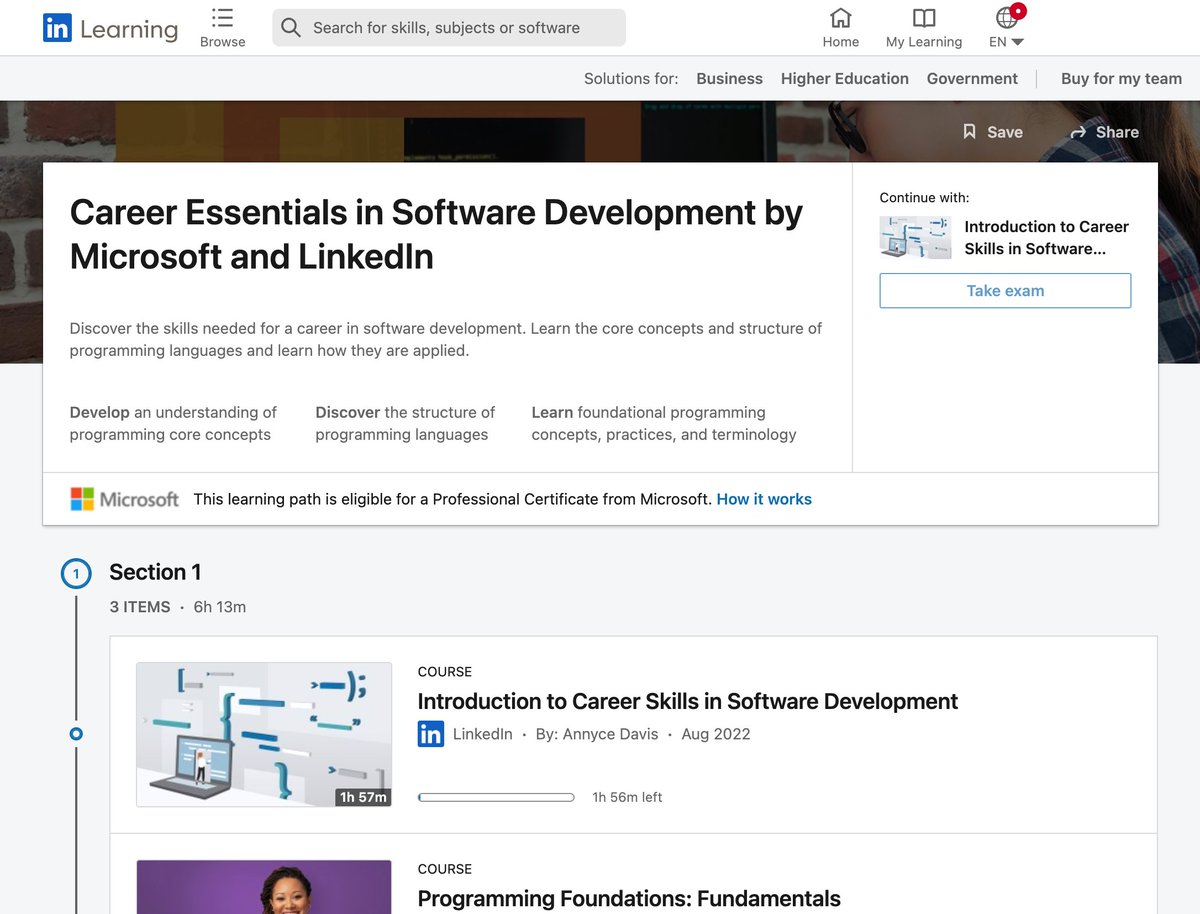Click the Share arrow icon

(x=1078, y=132)
